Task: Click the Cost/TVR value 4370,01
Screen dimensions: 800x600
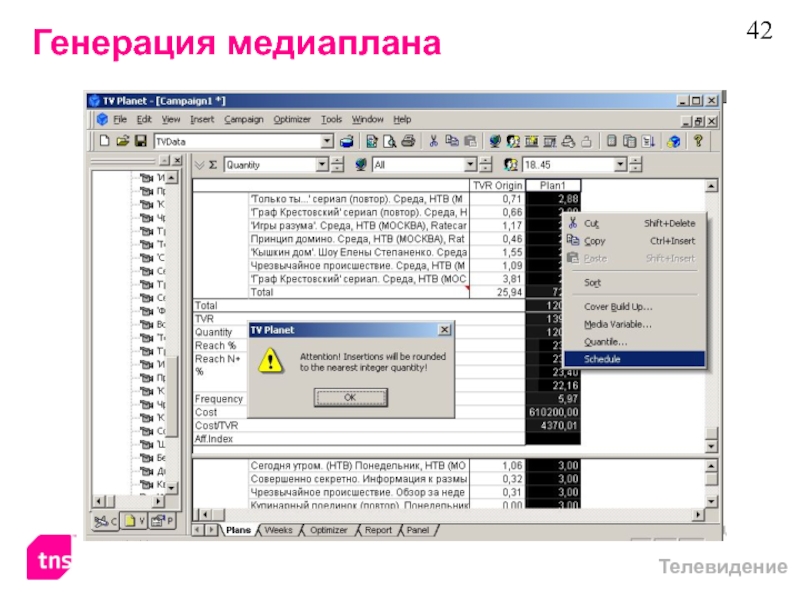Action: [x=553, y=426]
